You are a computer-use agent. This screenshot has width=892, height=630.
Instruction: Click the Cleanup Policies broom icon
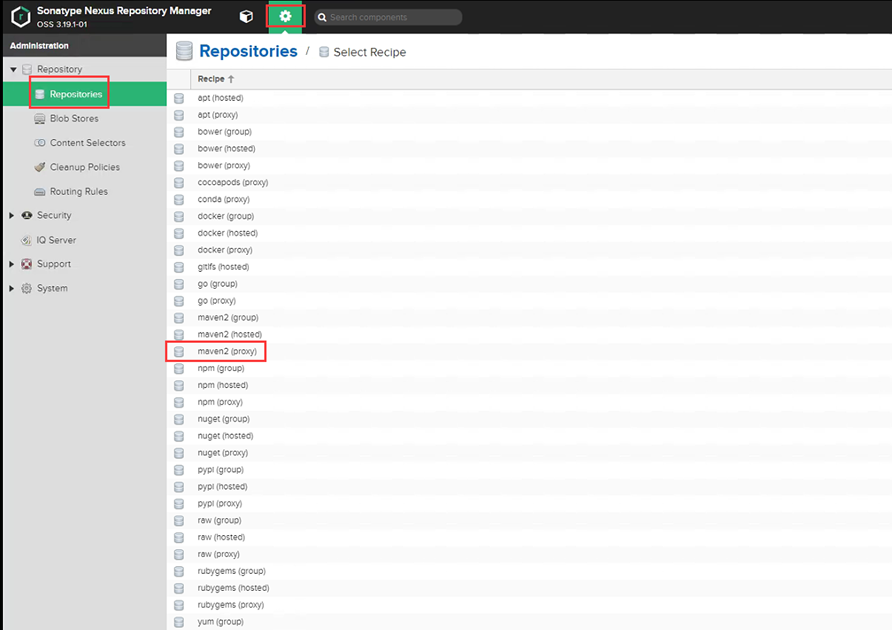coord(40,167)
